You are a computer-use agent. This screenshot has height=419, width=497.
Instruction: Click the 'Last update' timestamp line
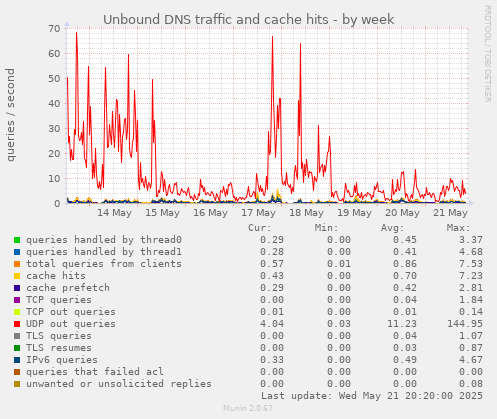(372, 396)
